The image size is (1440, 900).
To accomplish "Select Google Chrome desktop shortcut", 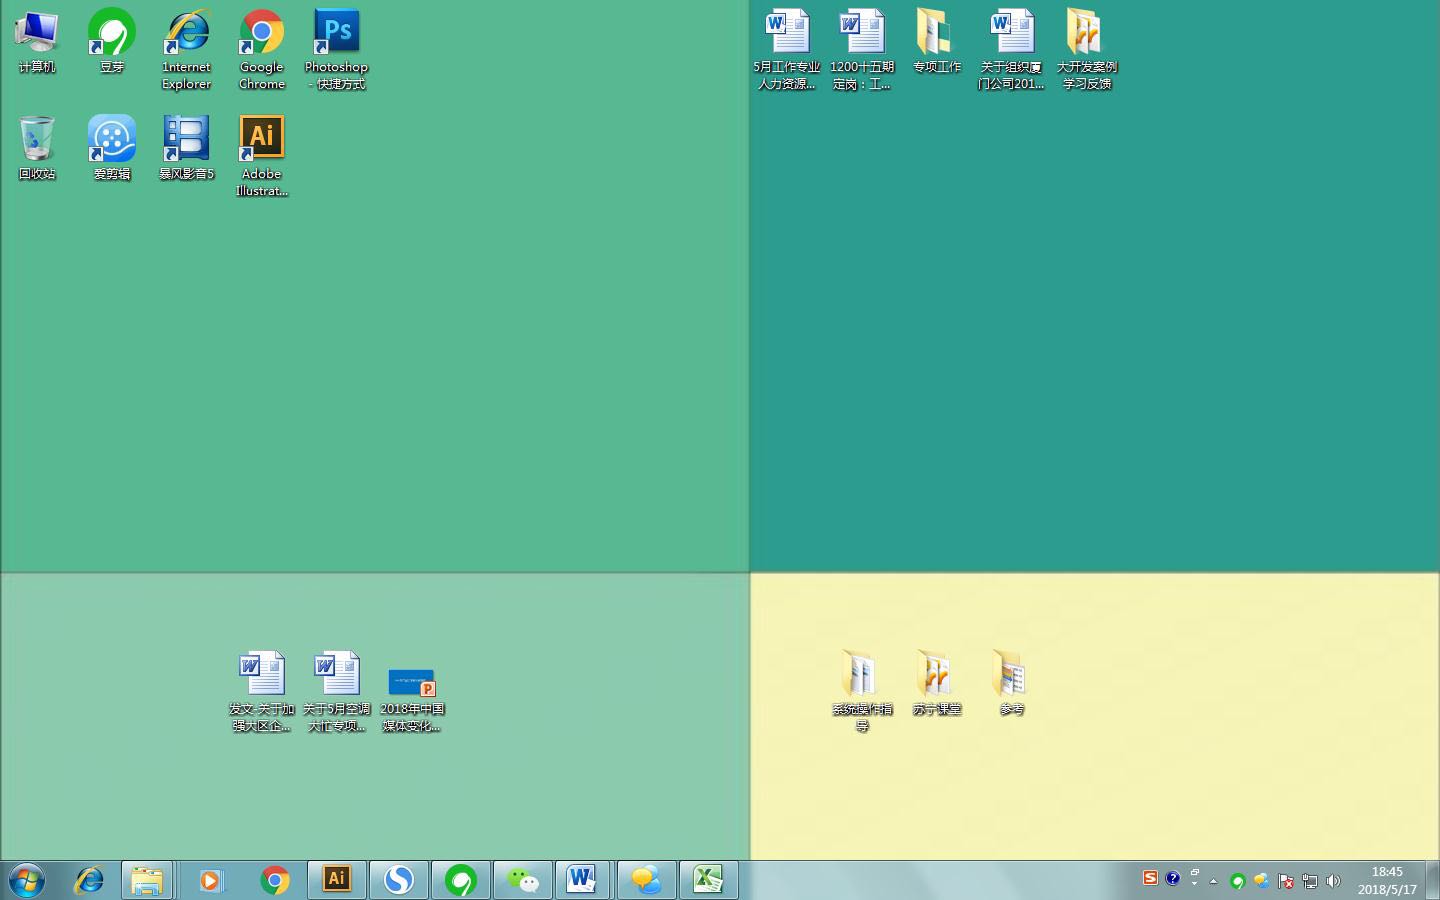I will (x=261, y=33).
